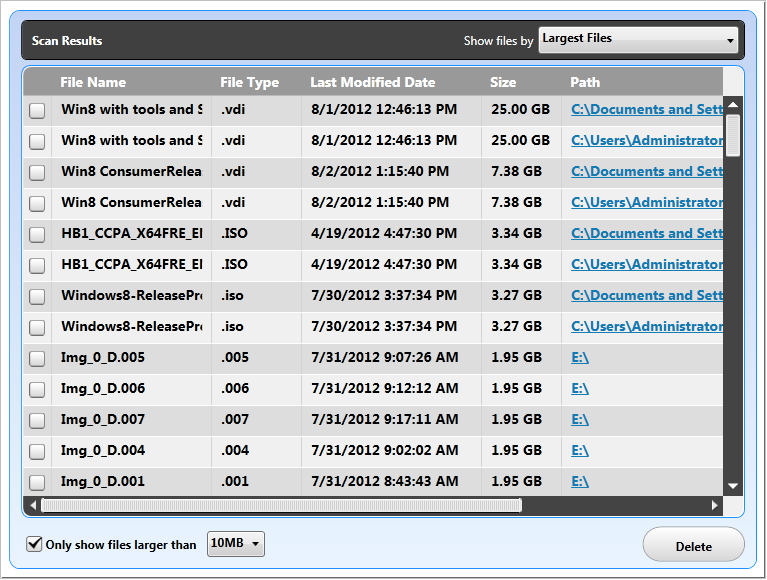This screenshot has height=580, width=767.
Task: Select checkbox for Img_0_D.007 file
Action: 37,421
